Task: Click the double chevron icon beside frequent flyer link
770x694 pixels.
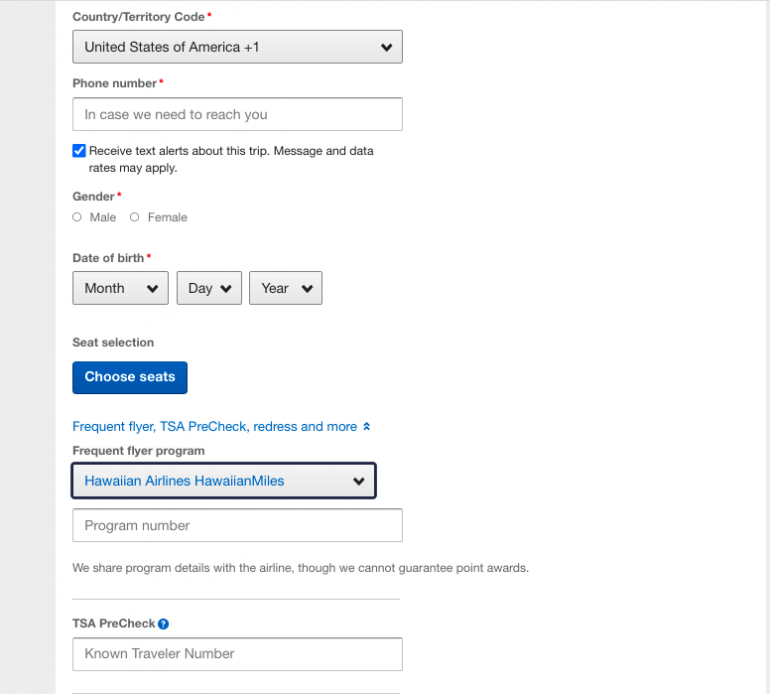Action: point(367,427)
